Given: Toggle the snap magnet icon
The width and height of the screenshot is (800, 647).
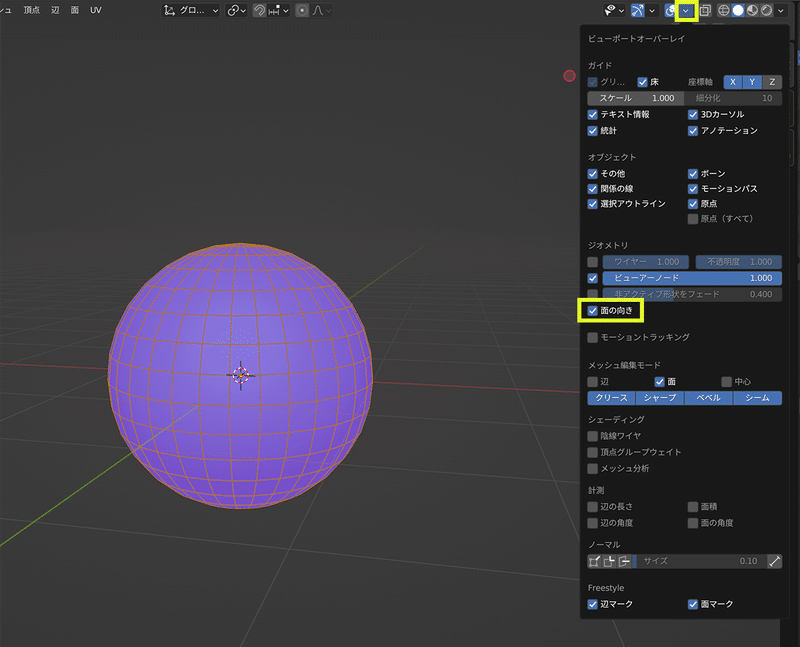Looking at the screenshot, I should coord(259,10).
